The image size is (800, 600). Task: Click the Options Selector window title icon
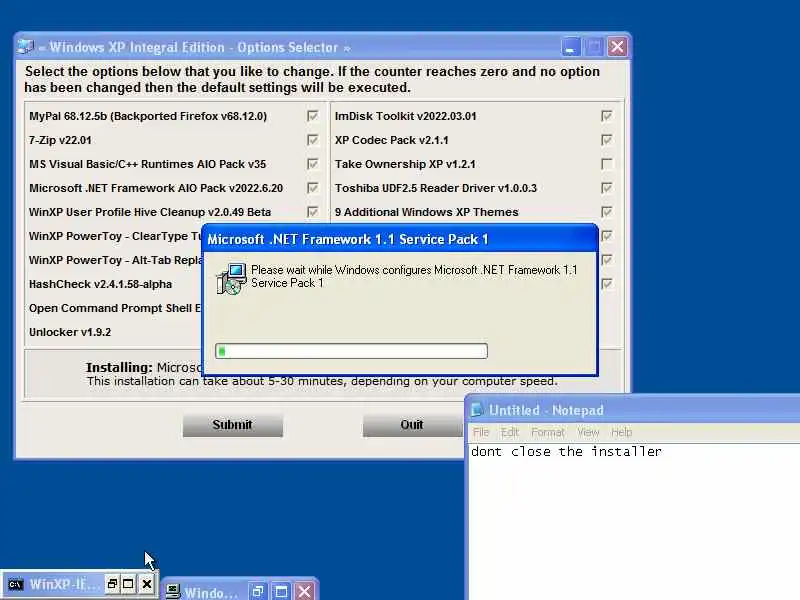[x=26, y=47]
